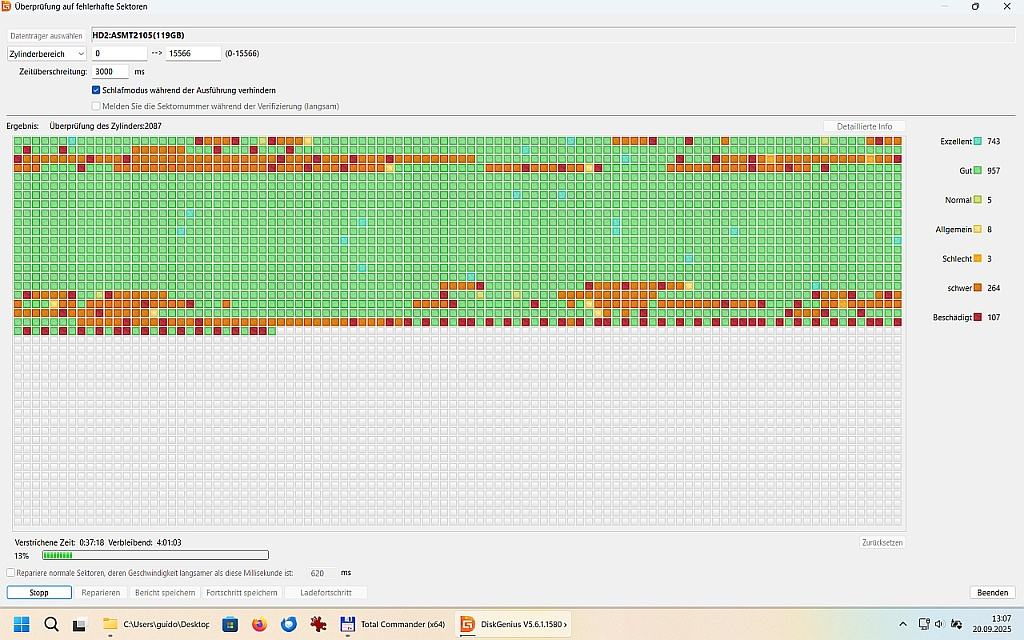Click the Ladefortschritt button
The image size is (1024, 640).
pyautogui.click(x=326, y=592)
